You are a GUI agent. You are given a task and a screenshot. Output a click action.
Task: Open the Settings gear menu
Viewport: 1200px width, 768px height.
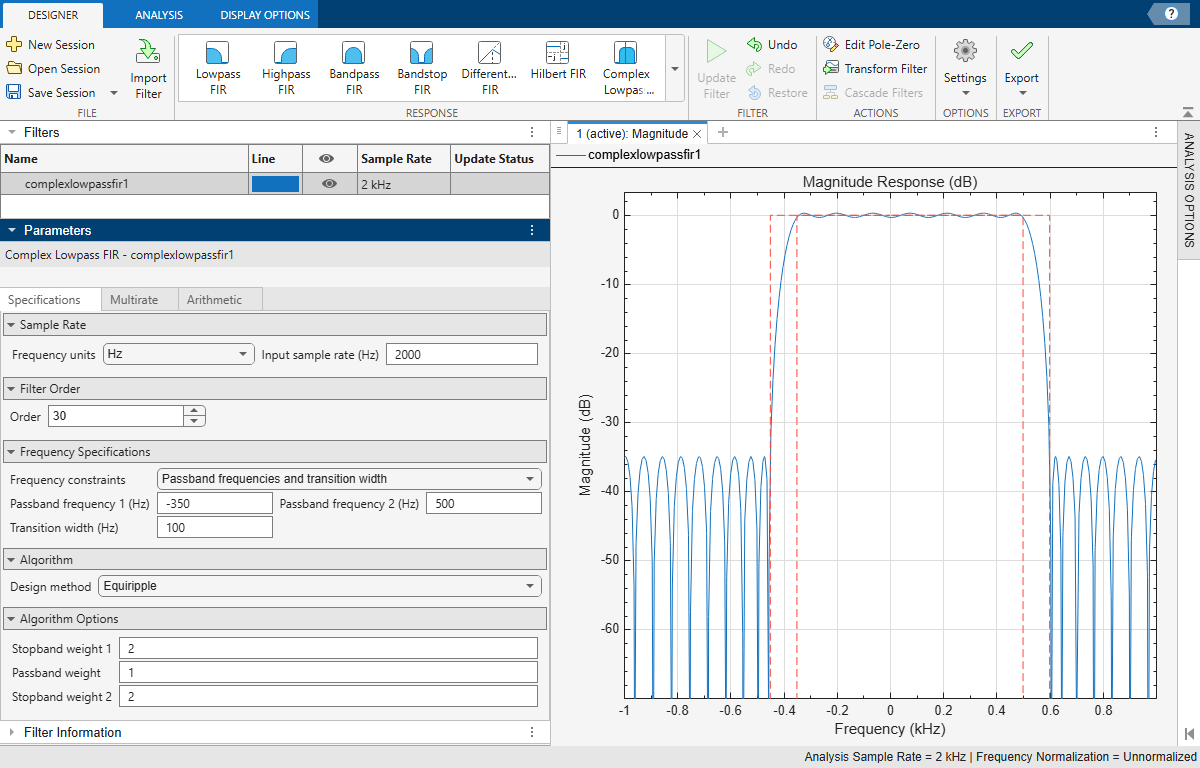point(965,69)
